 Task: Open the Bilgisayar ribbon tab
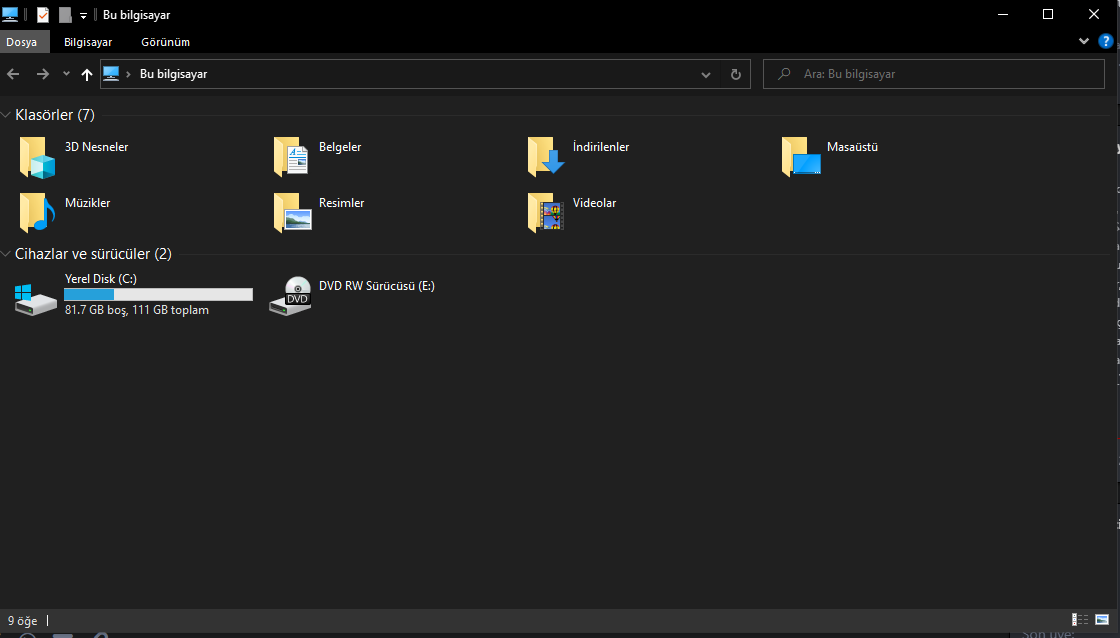[88, 42]
